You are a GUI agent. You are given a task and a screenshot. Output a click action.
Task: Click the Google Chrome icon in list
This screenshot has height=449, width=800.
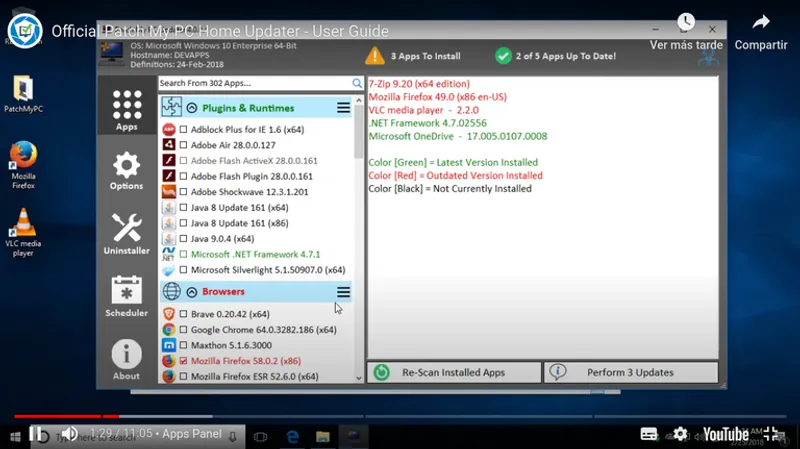click(169, 330)
